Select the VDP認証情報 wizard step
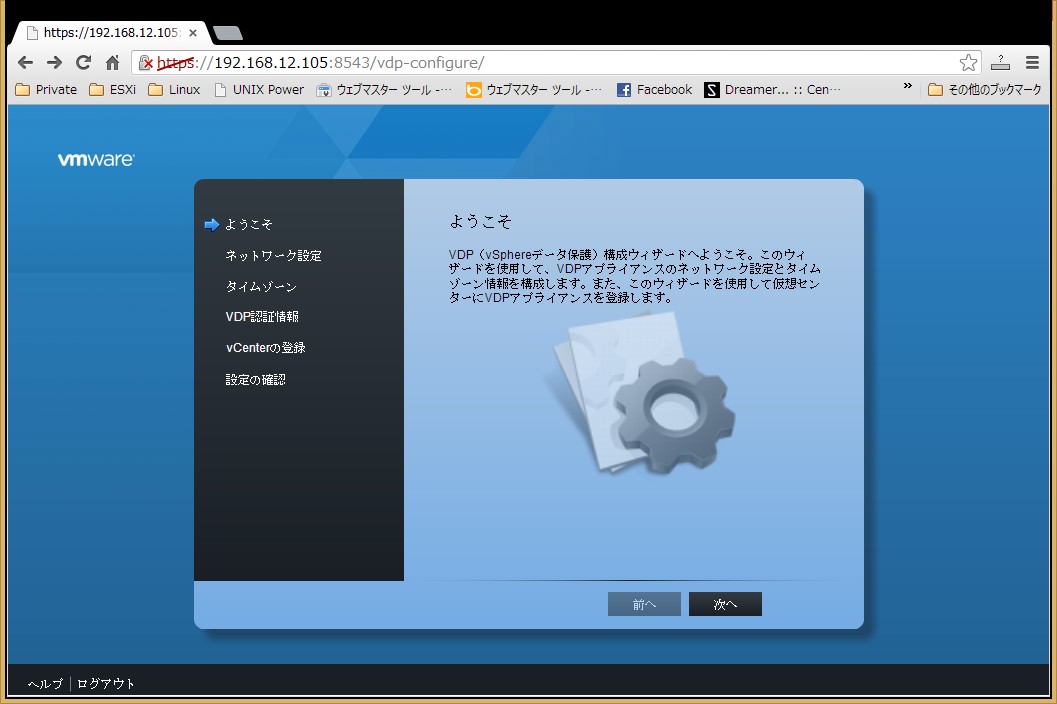The height and width of the screenshot is (704, 1057). pyautogui.click(x=262, y=317)
